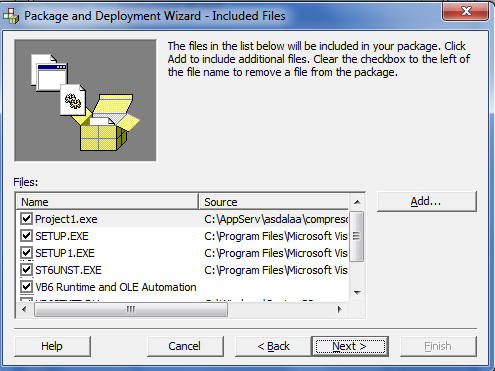Screen dimensions: 495x371
Task: Uncheck the Project1.exe checkbox
Action: point(26,219)
